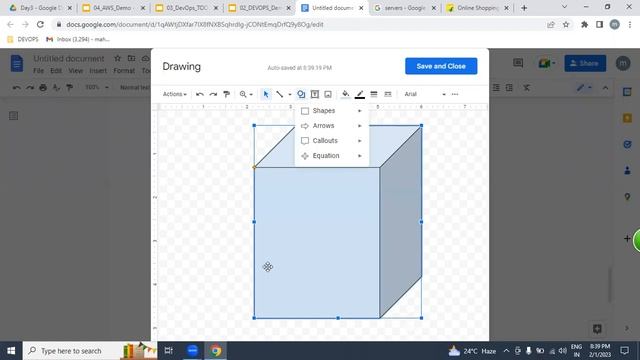
Task: Switch to Online Shopping tab
Action: pyautogui.click(x=478, y=8)
